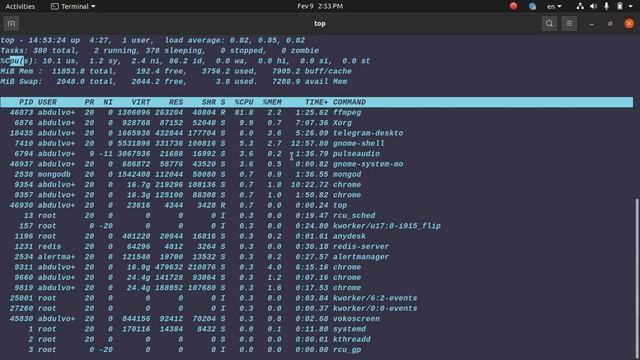Screen dimensions: 640x360
Task: Open the Activities overview
Action: pyautogui.click(x=20, y=6)
